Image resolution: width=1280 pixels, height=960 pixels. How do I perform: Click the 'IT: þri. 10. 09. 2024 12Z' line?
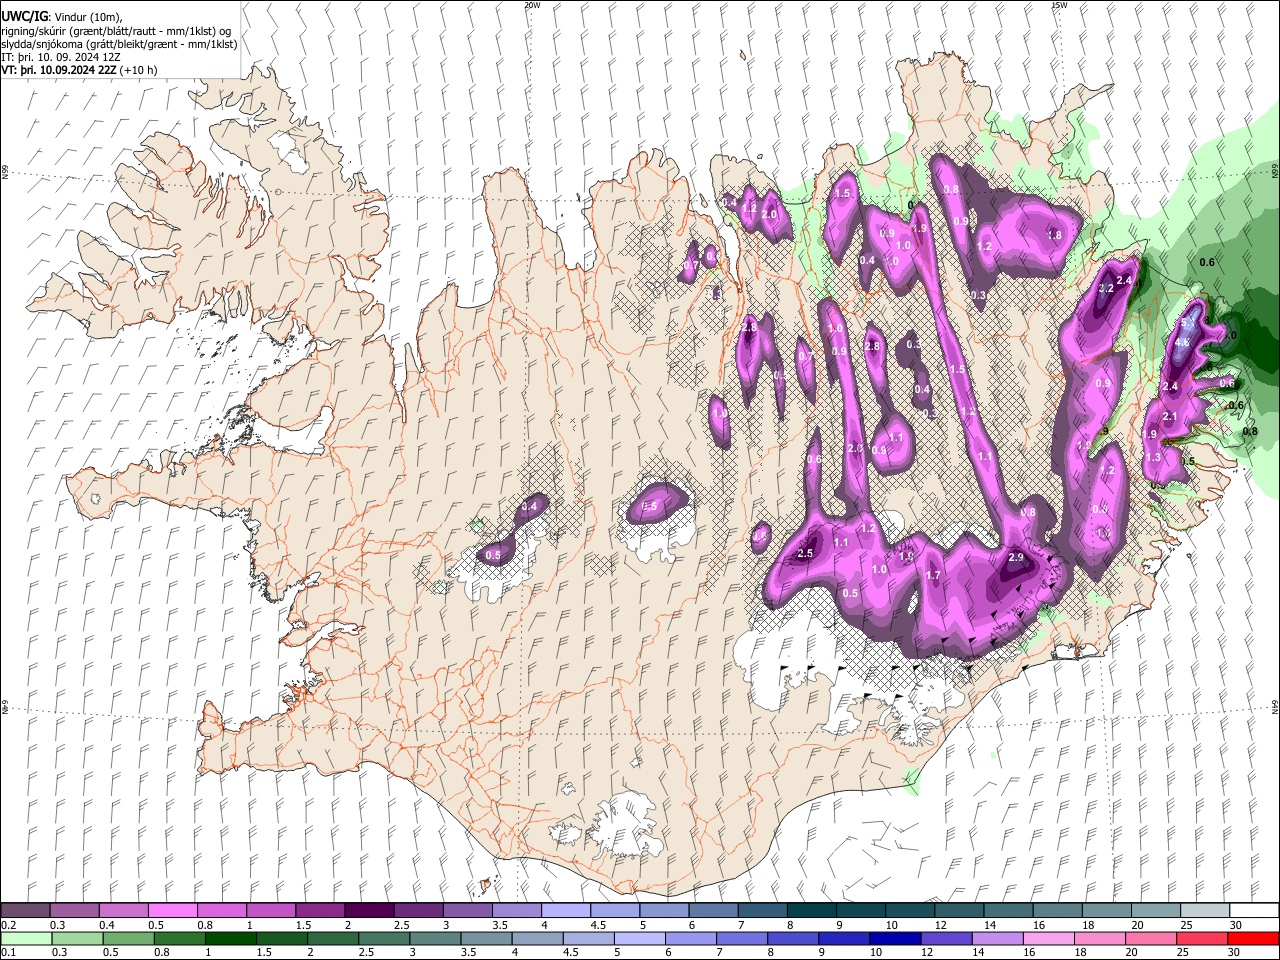(x=61, y=57)
